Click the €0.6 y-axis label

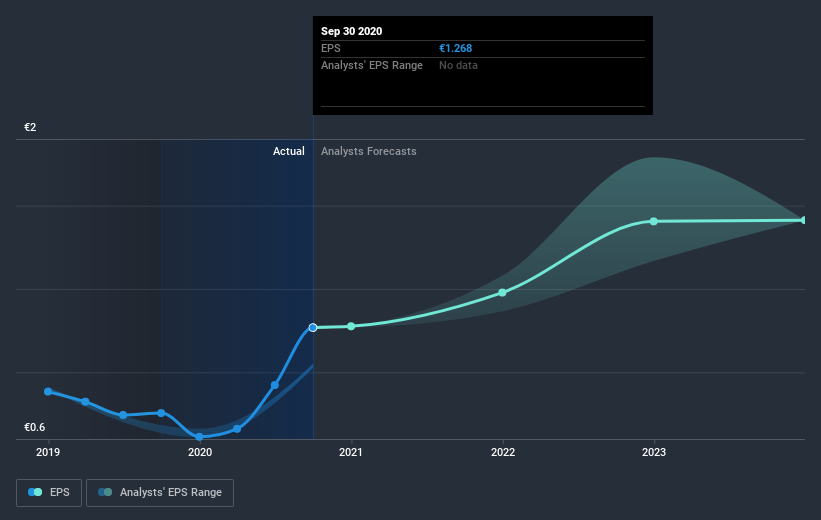[x=35, y=427]
